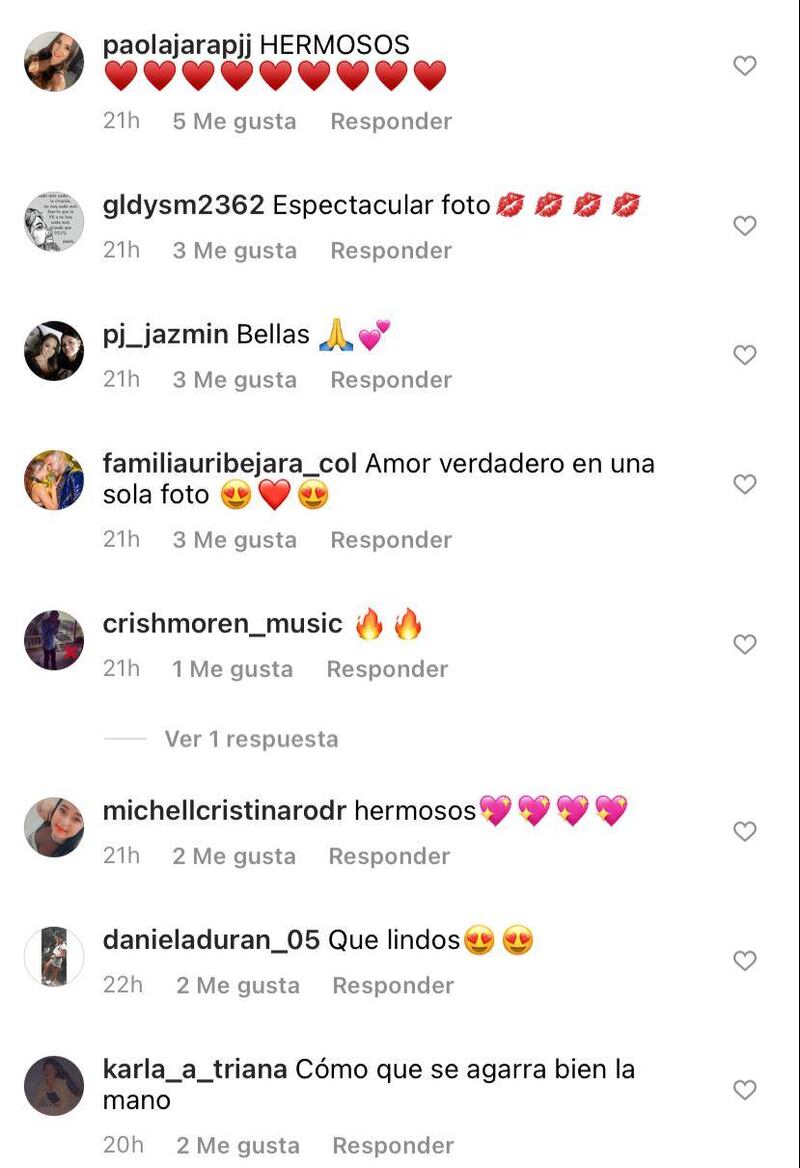800x1168 pixels.
Task: Open danieladuran_05's profile via username
Action: pos(212,940)
